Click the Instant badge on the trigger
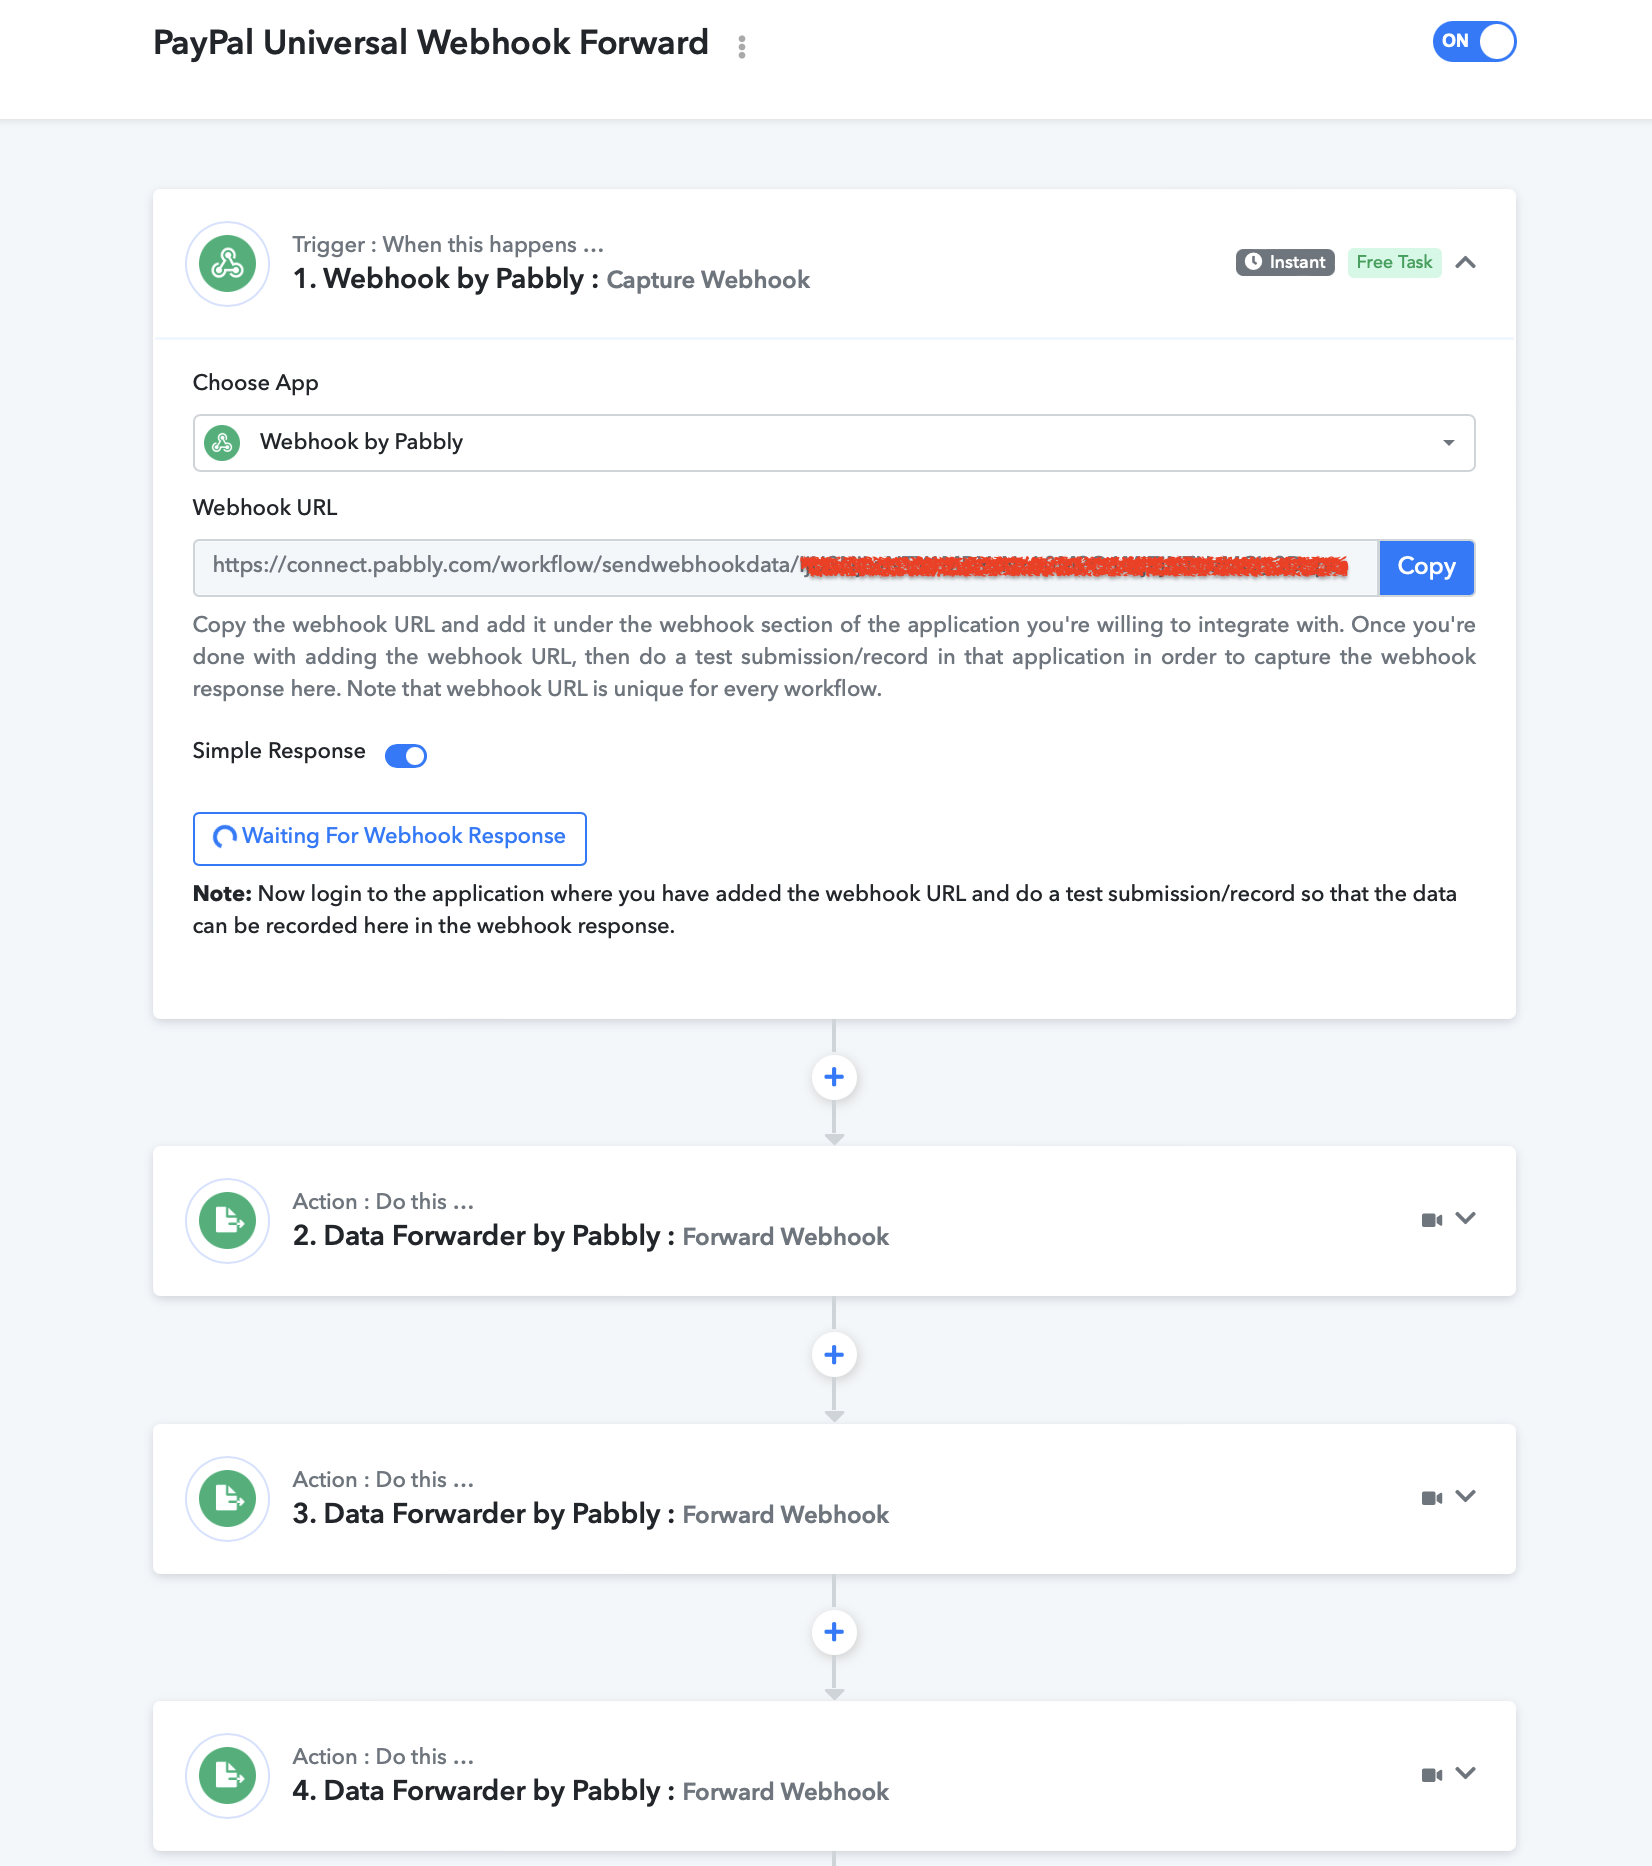 1285,262
